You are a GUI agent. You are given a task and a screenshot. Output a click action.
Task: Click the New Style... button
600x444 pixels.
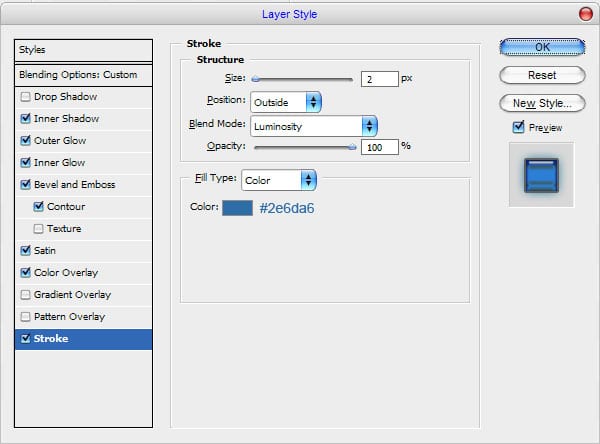click(541, 103)
